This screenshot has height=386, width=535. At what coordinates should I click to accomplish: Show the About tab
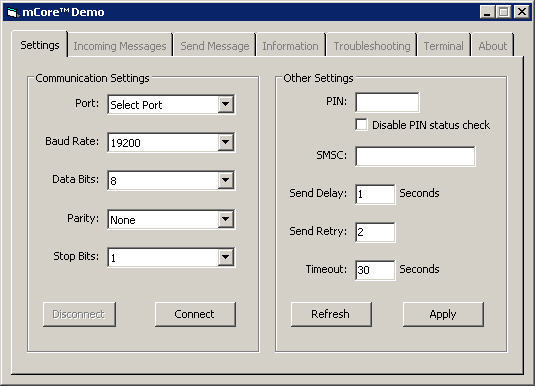tap(492, 46)
